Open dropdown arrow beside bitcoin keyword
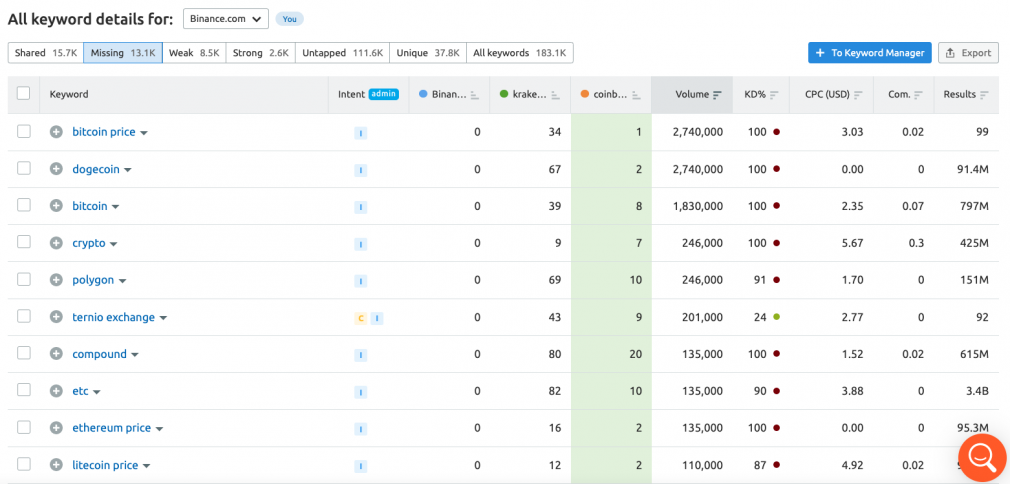 (x=115, y=208)
